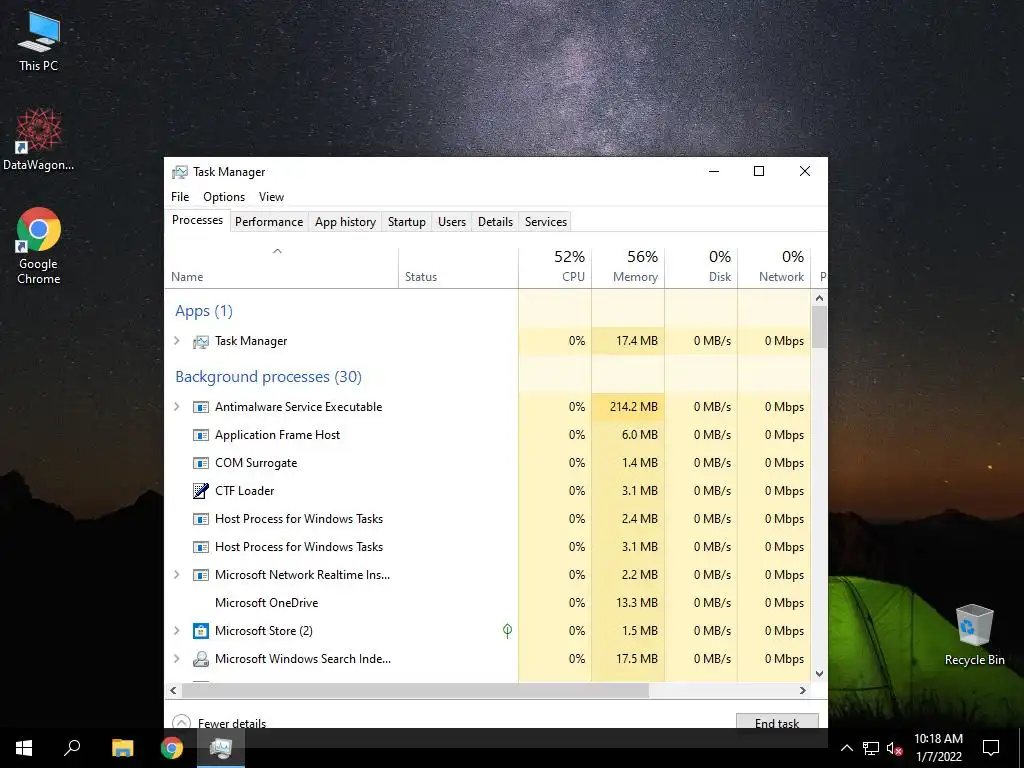Open This PC desktop icon
The image size is (1024, 768).
pos(39,42)
